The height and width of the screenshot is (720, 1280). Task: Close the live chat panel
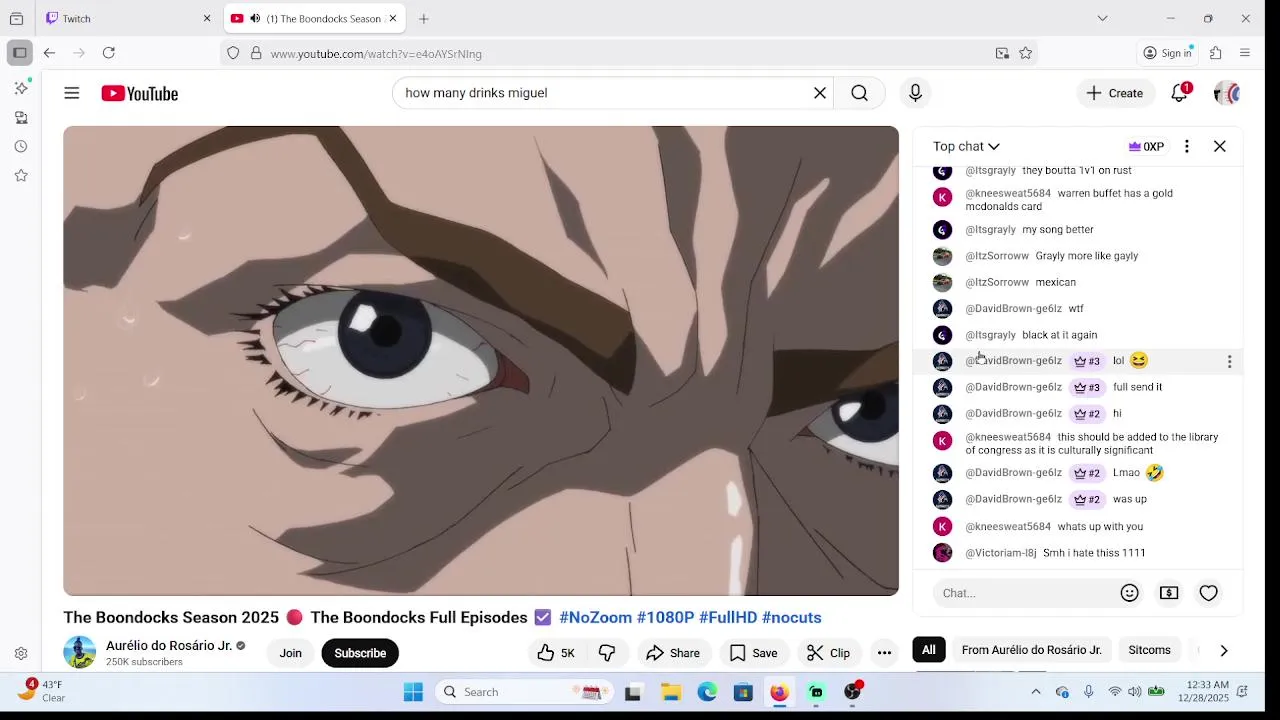[x=1220, y=146]
